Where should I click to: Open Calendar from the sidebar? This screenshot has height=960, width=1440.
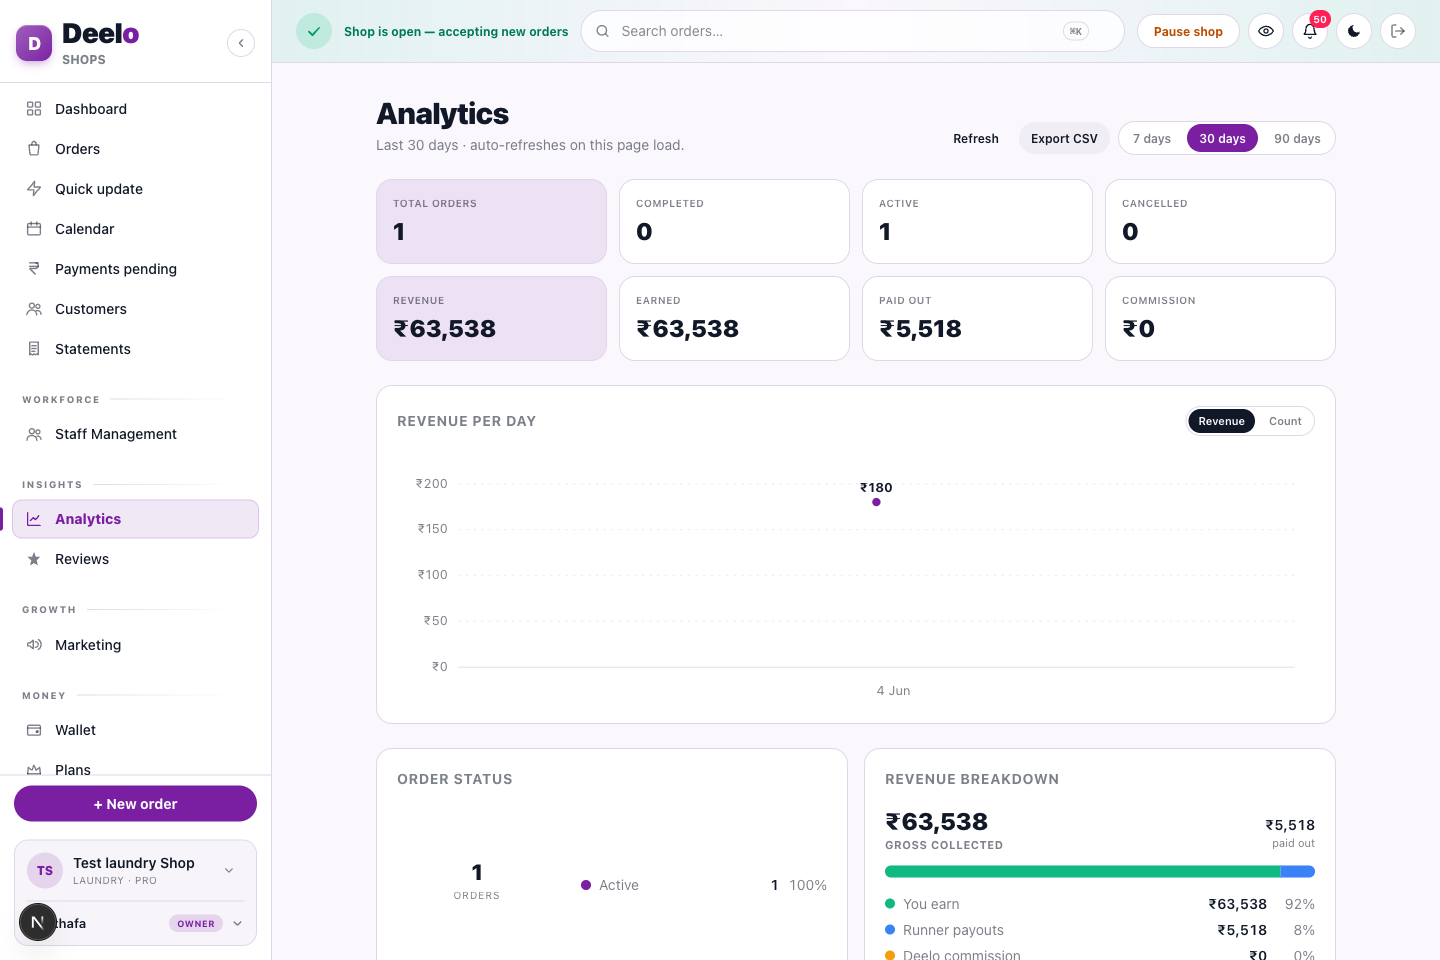click(135, 229)
